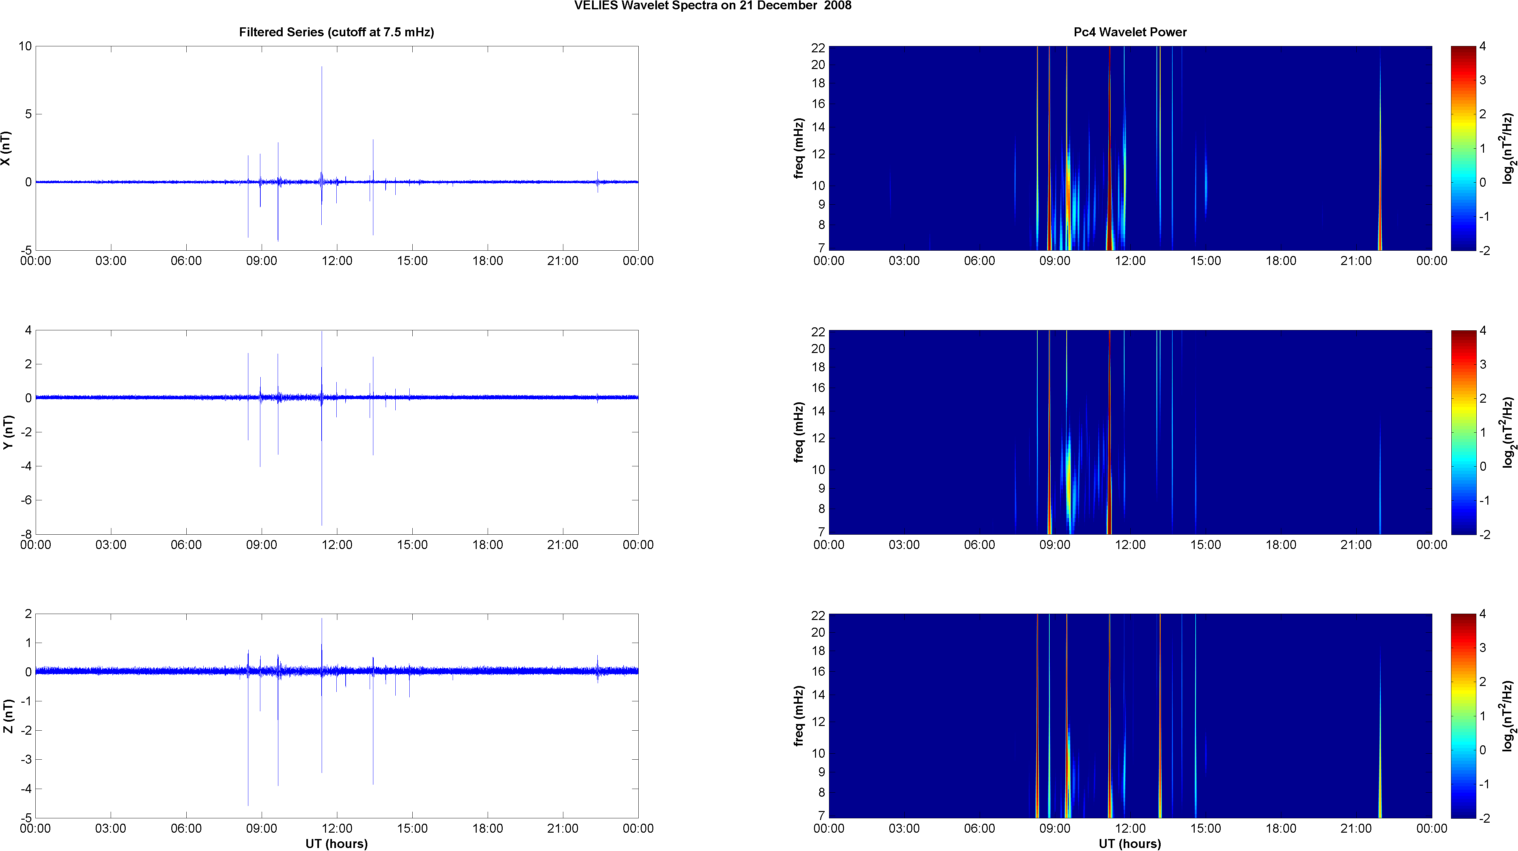This screenshot has width=1518, height=851.
Task: Click the log2(nT²/Hz) label beside bottom colorbar
Action: 1508,716
